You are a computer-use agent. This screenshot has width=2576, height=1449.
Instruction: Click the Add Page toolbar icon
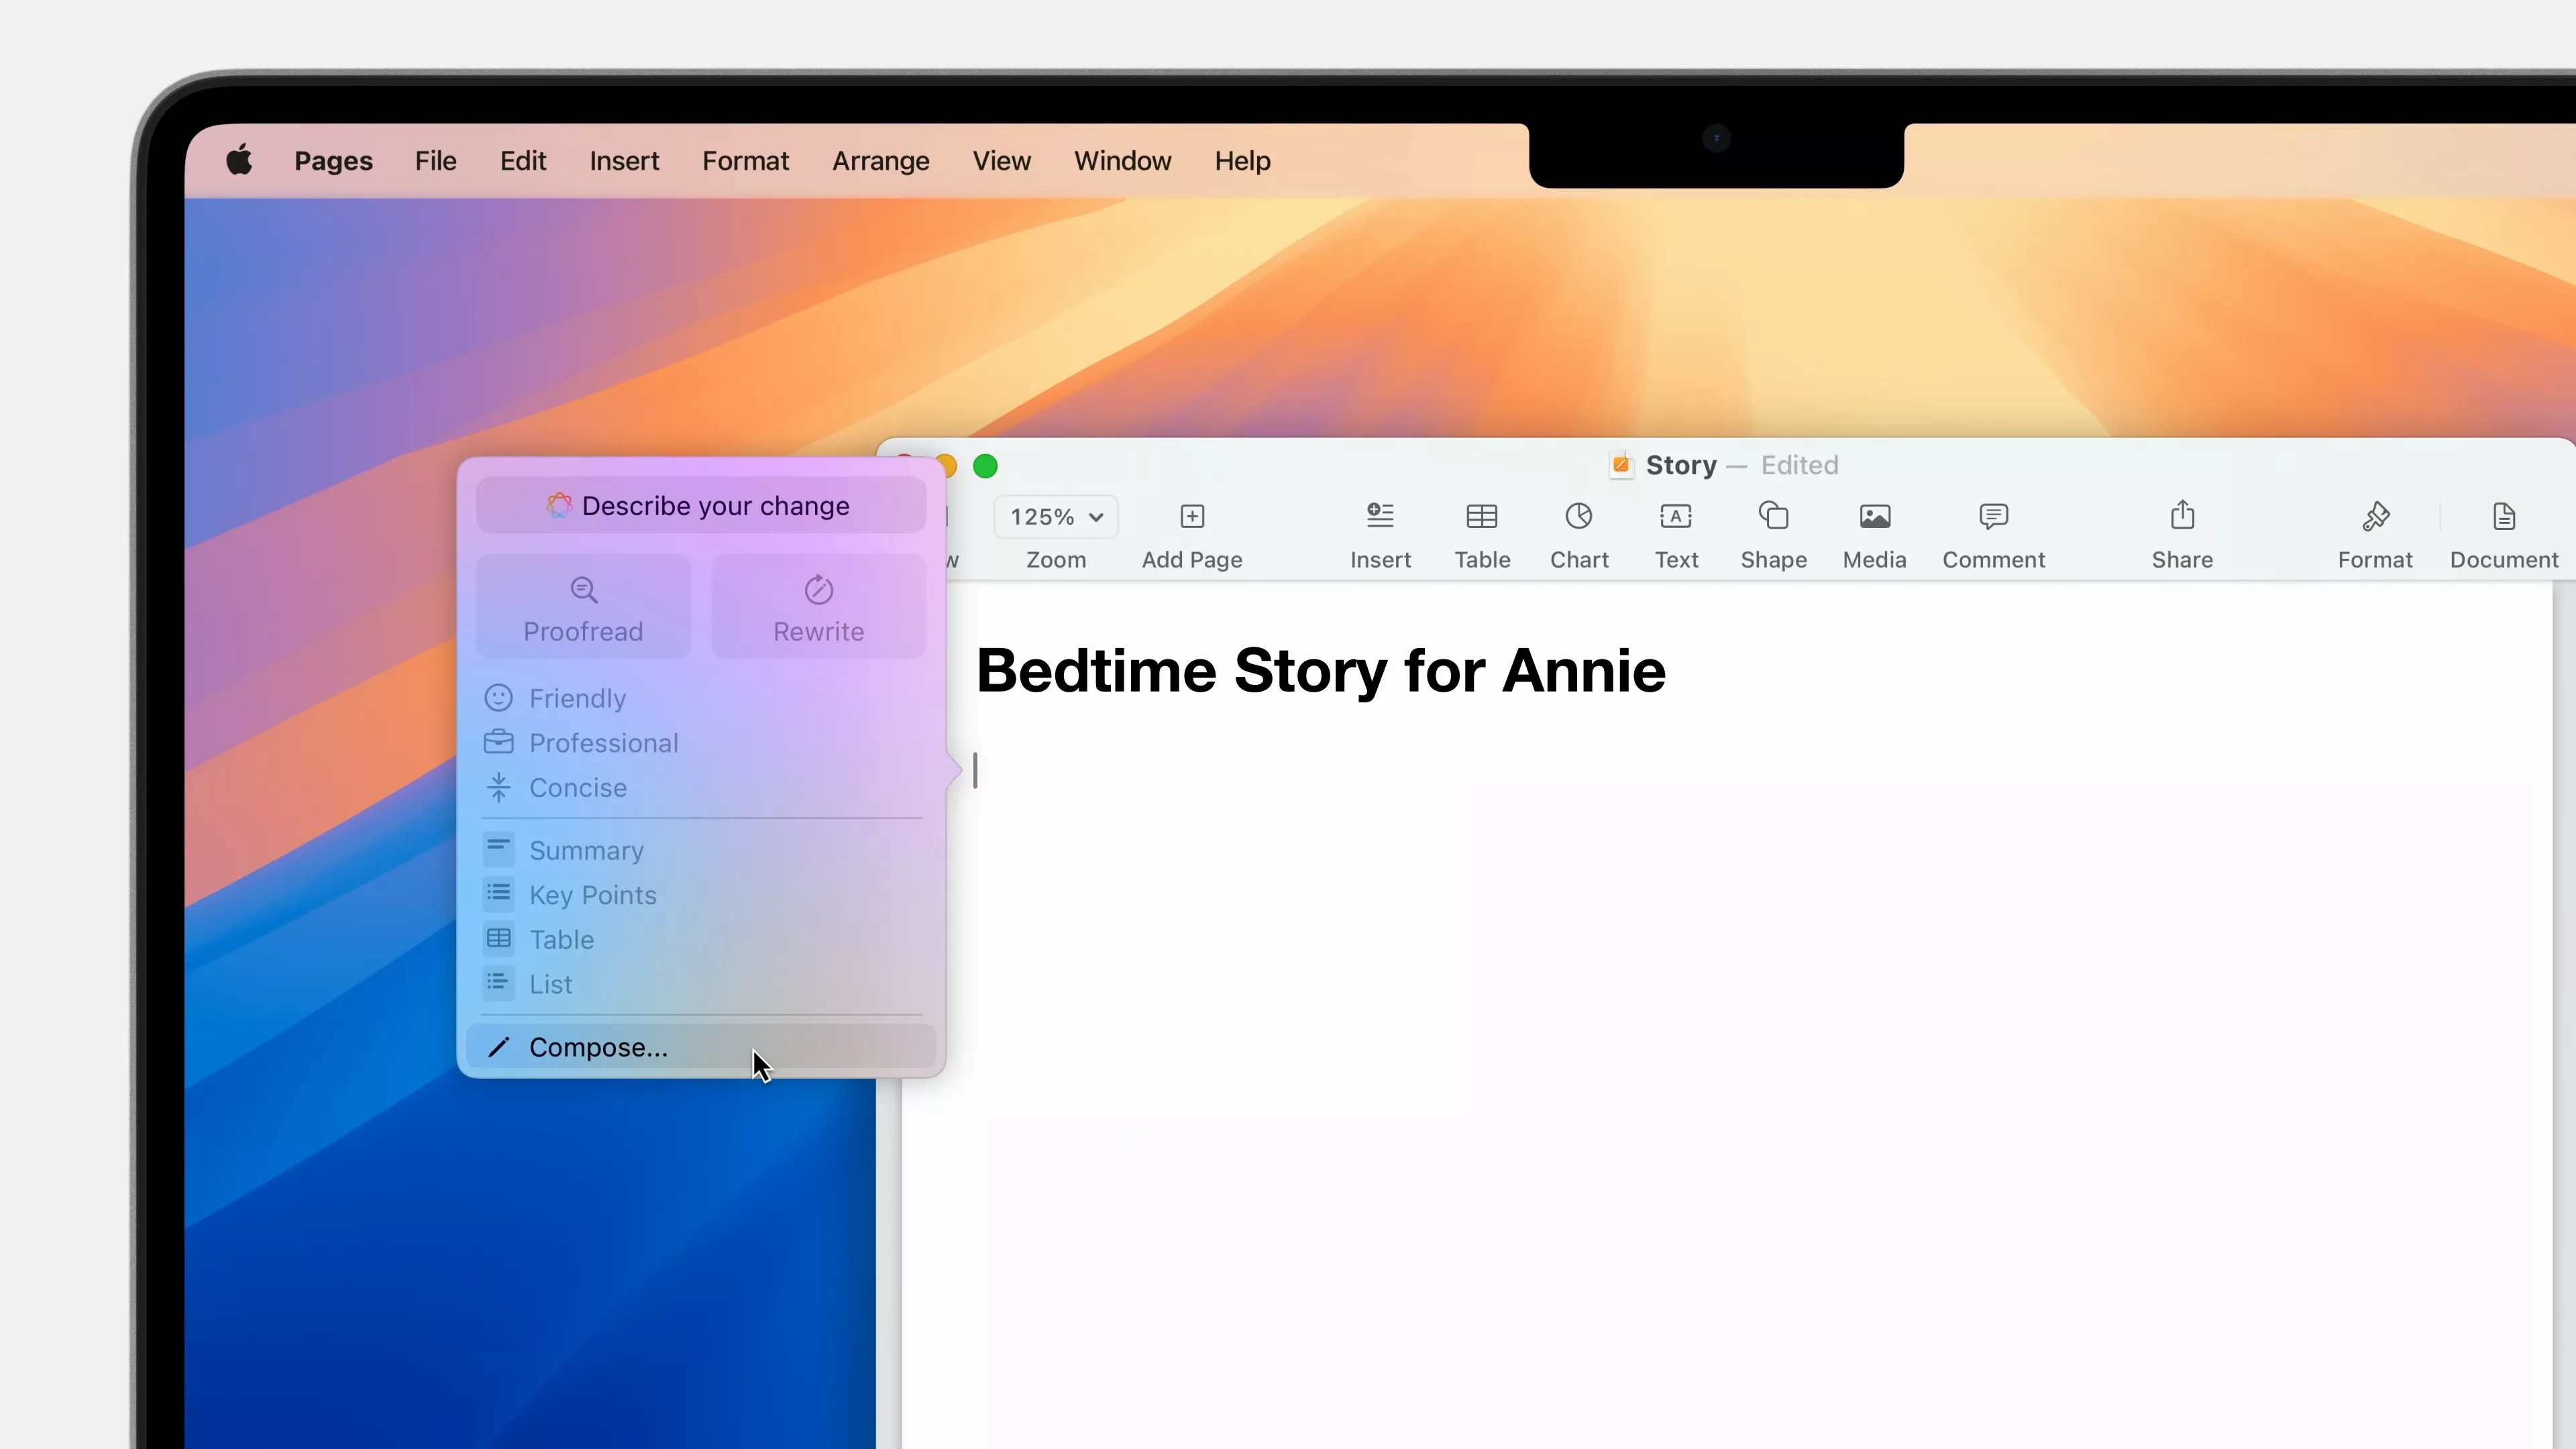click(1192, 516)
